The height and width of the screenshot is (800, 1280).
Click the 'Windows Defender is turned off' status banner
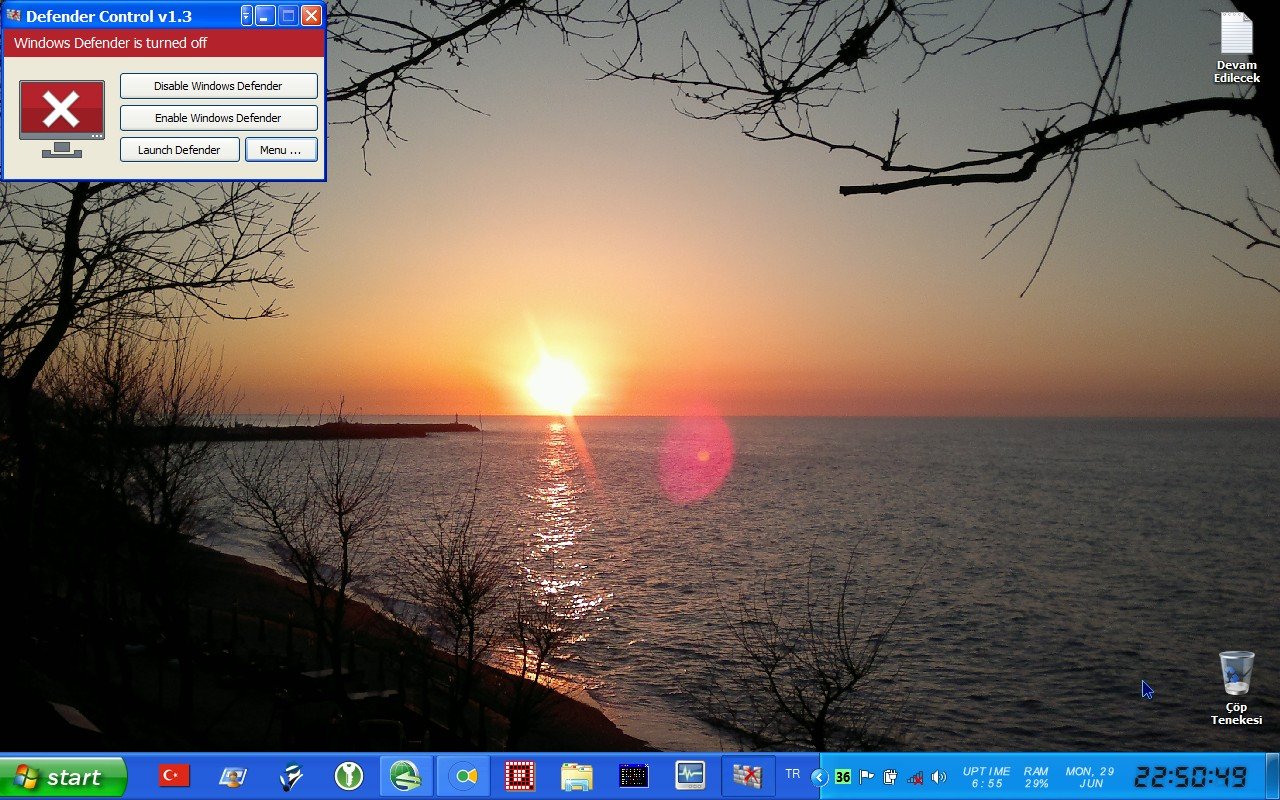(x=164, y=43)
